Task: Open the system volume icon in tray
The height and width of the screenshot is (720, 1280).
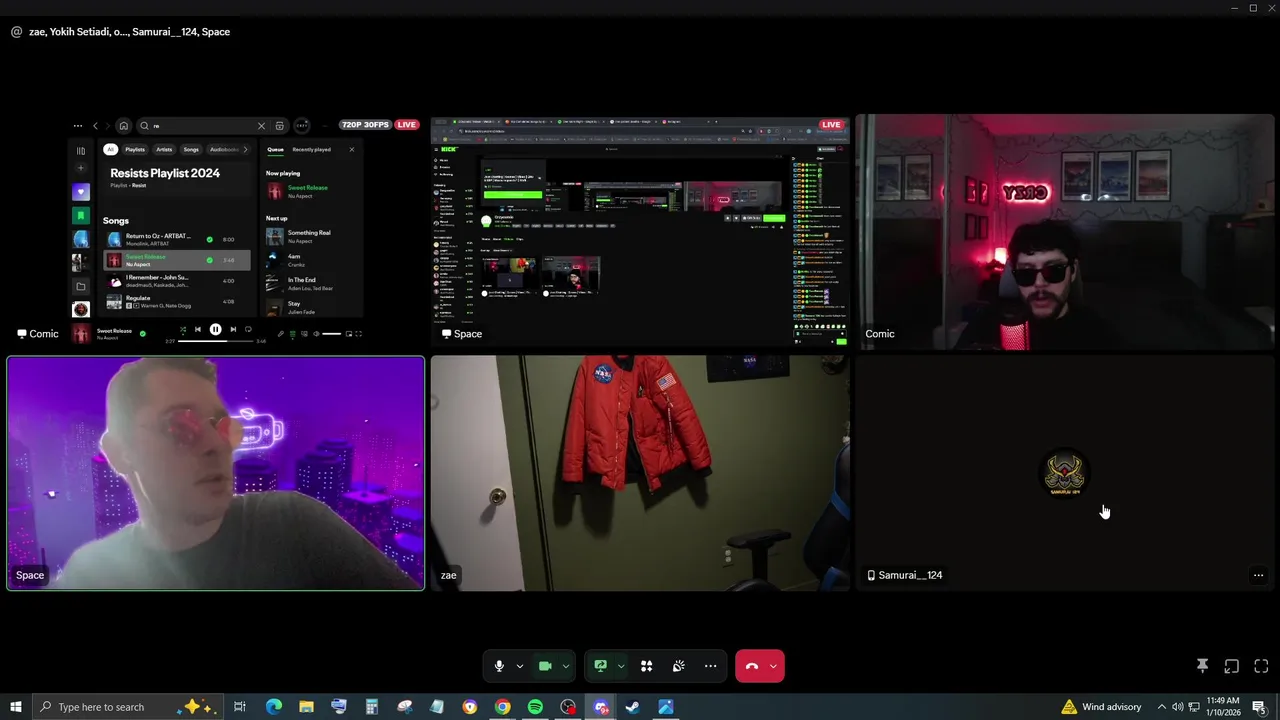Action: click(1177, 707)
